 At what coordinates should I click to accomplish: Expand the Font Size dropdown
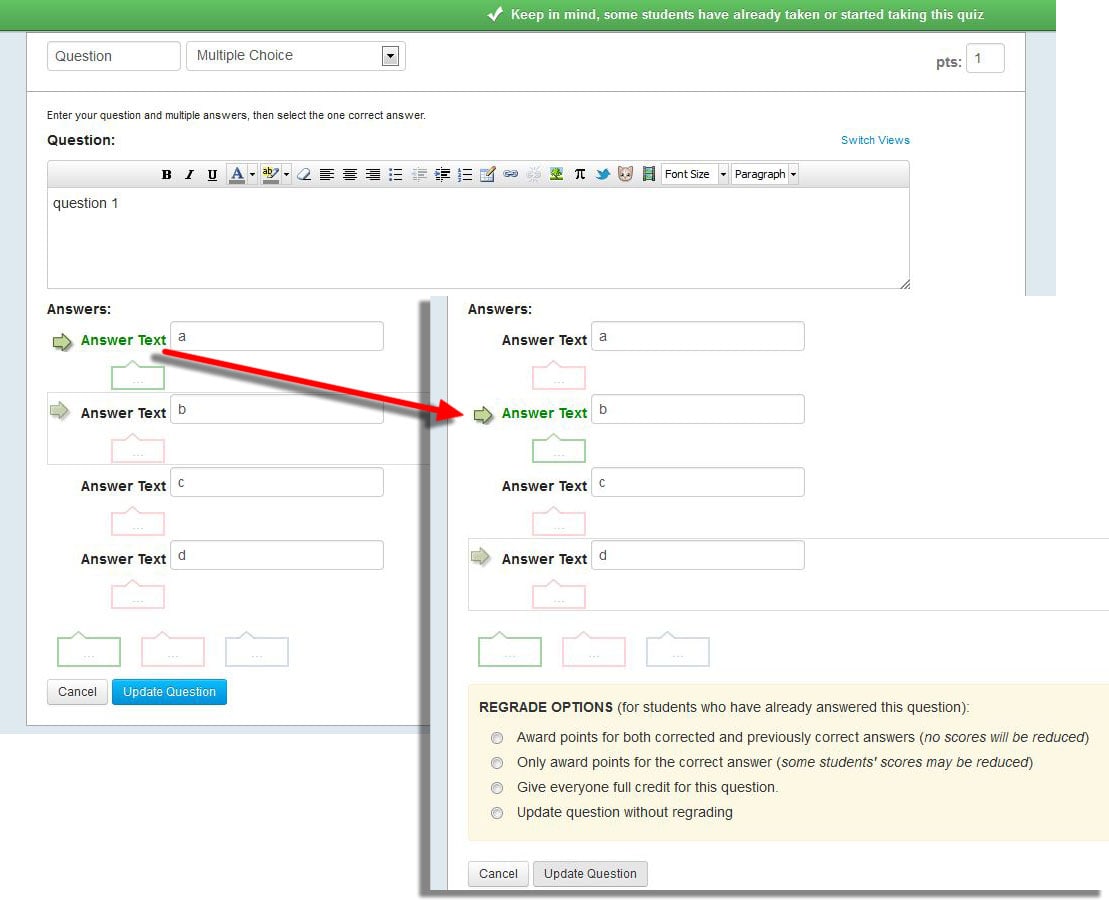(694, 174)
